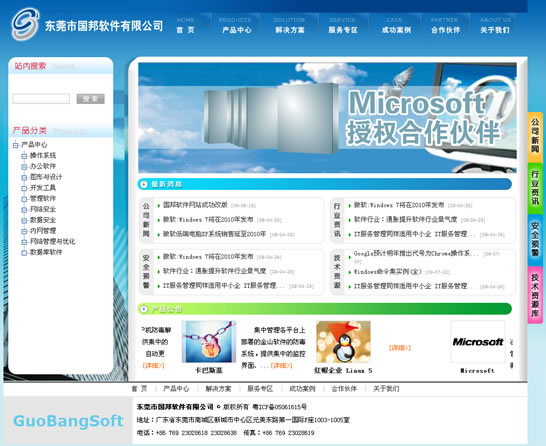Open 服务专区 in the footer navigation

[x=260, y=389]
